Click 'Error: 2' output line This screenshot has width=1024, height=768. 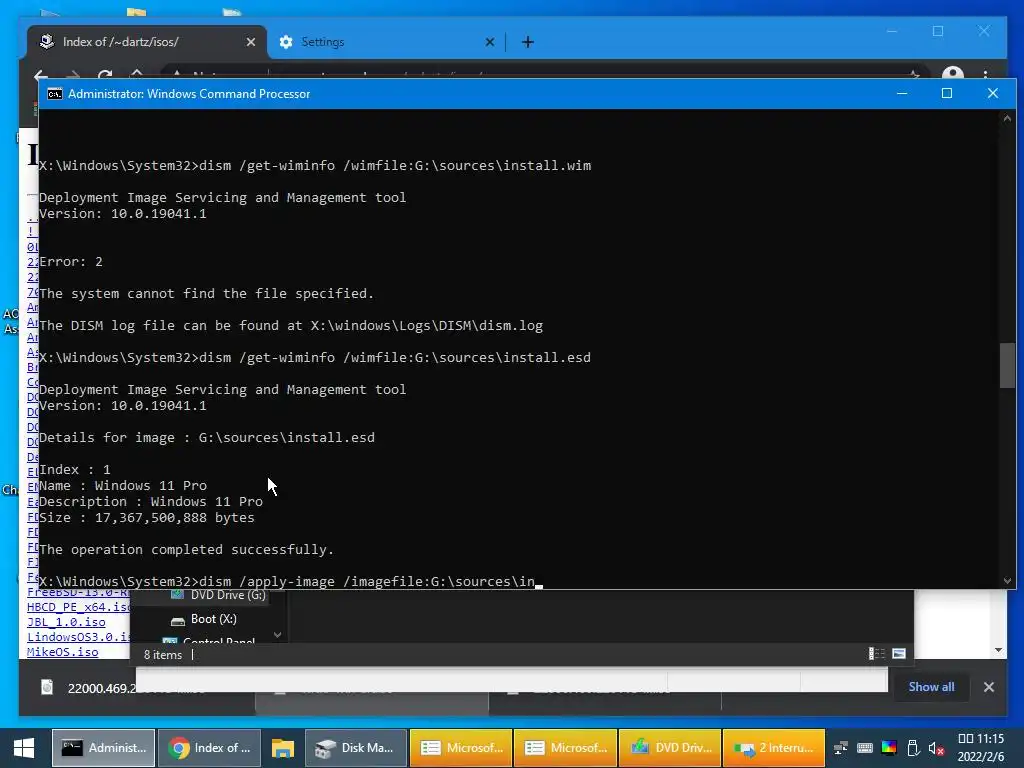[x=71, y=262]
